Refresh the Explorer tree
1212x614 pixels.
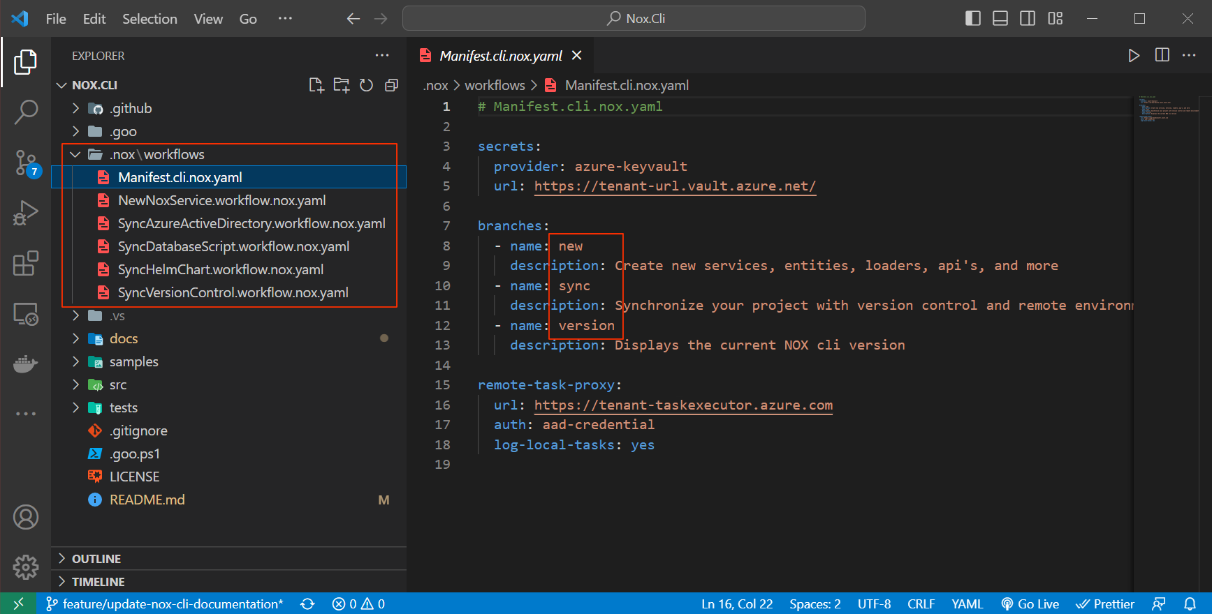(x=366, y=85)
